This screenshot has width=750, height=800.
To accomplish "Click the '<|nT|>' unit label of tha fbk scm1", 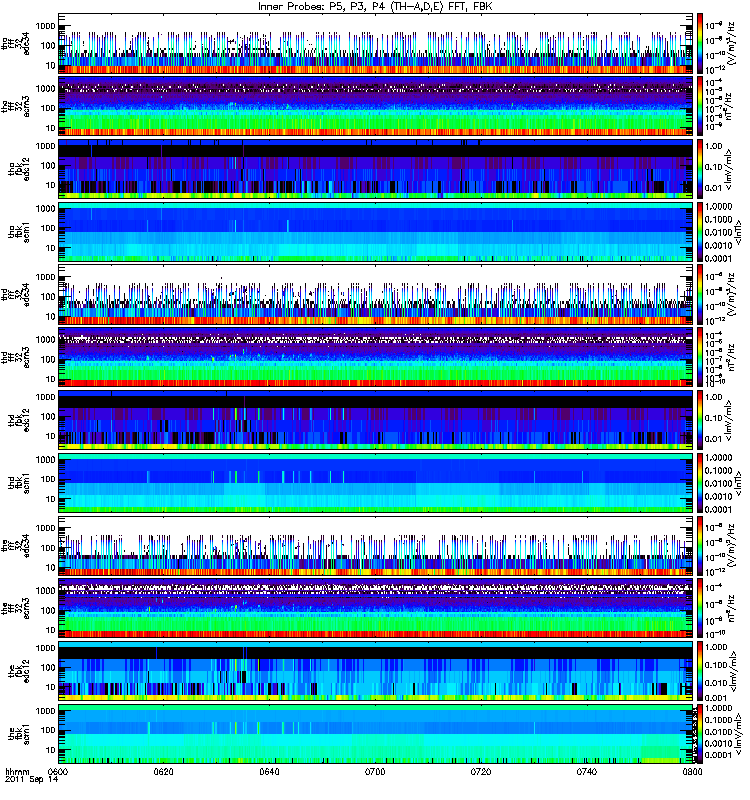I will (x=738, y=232).
